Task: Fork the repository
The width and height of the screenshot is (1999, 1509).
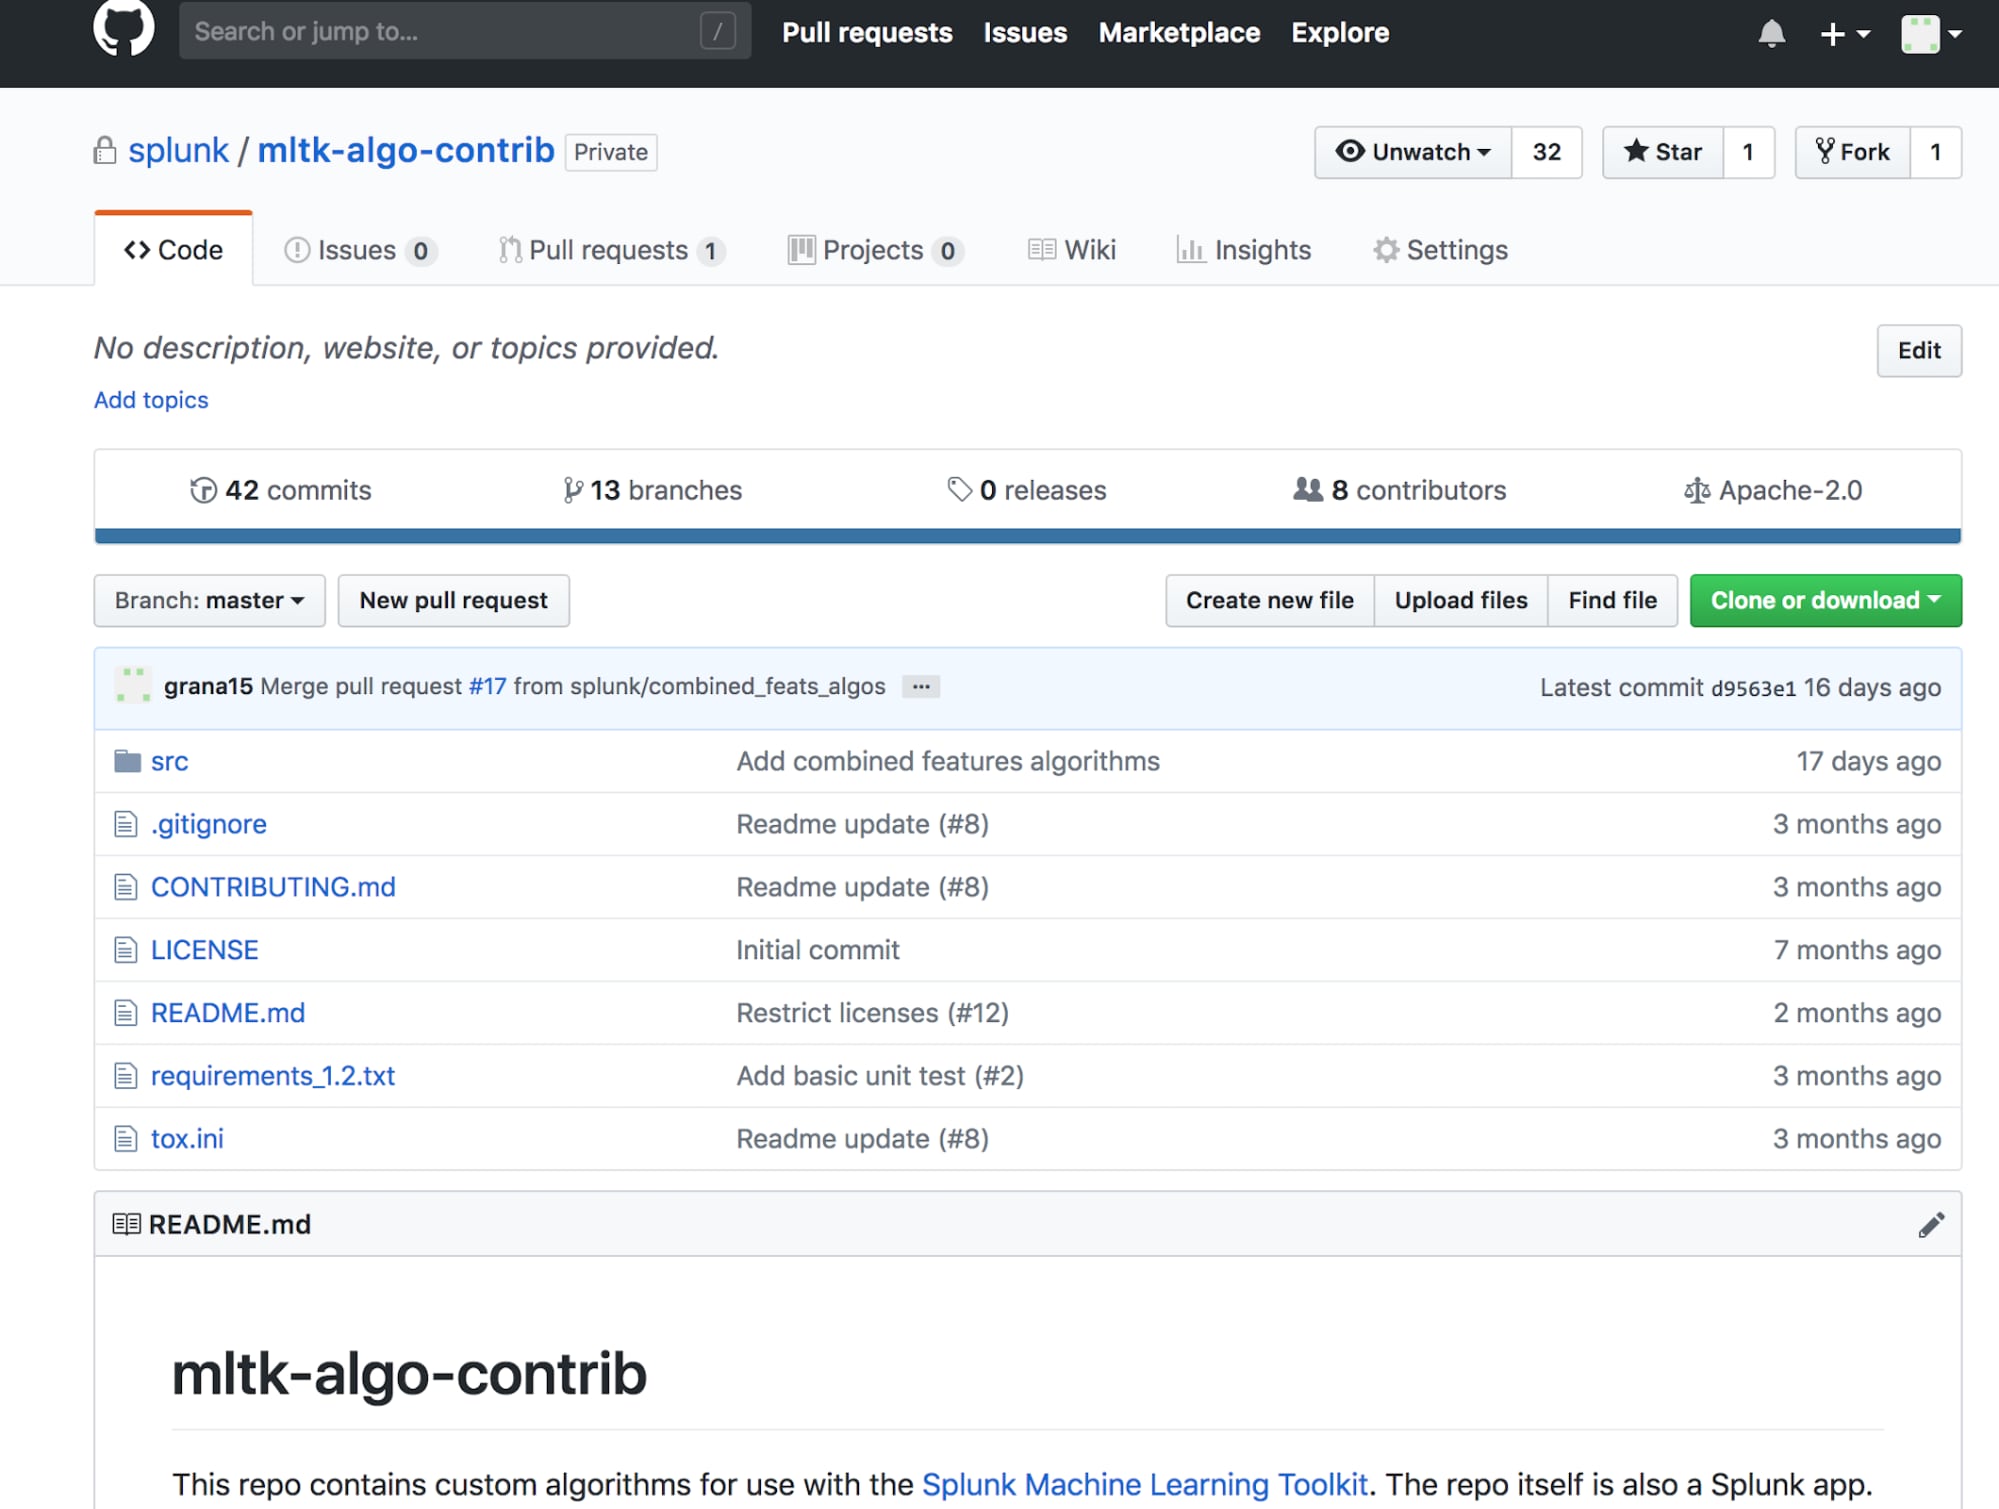Action: tap(1853, 152)
